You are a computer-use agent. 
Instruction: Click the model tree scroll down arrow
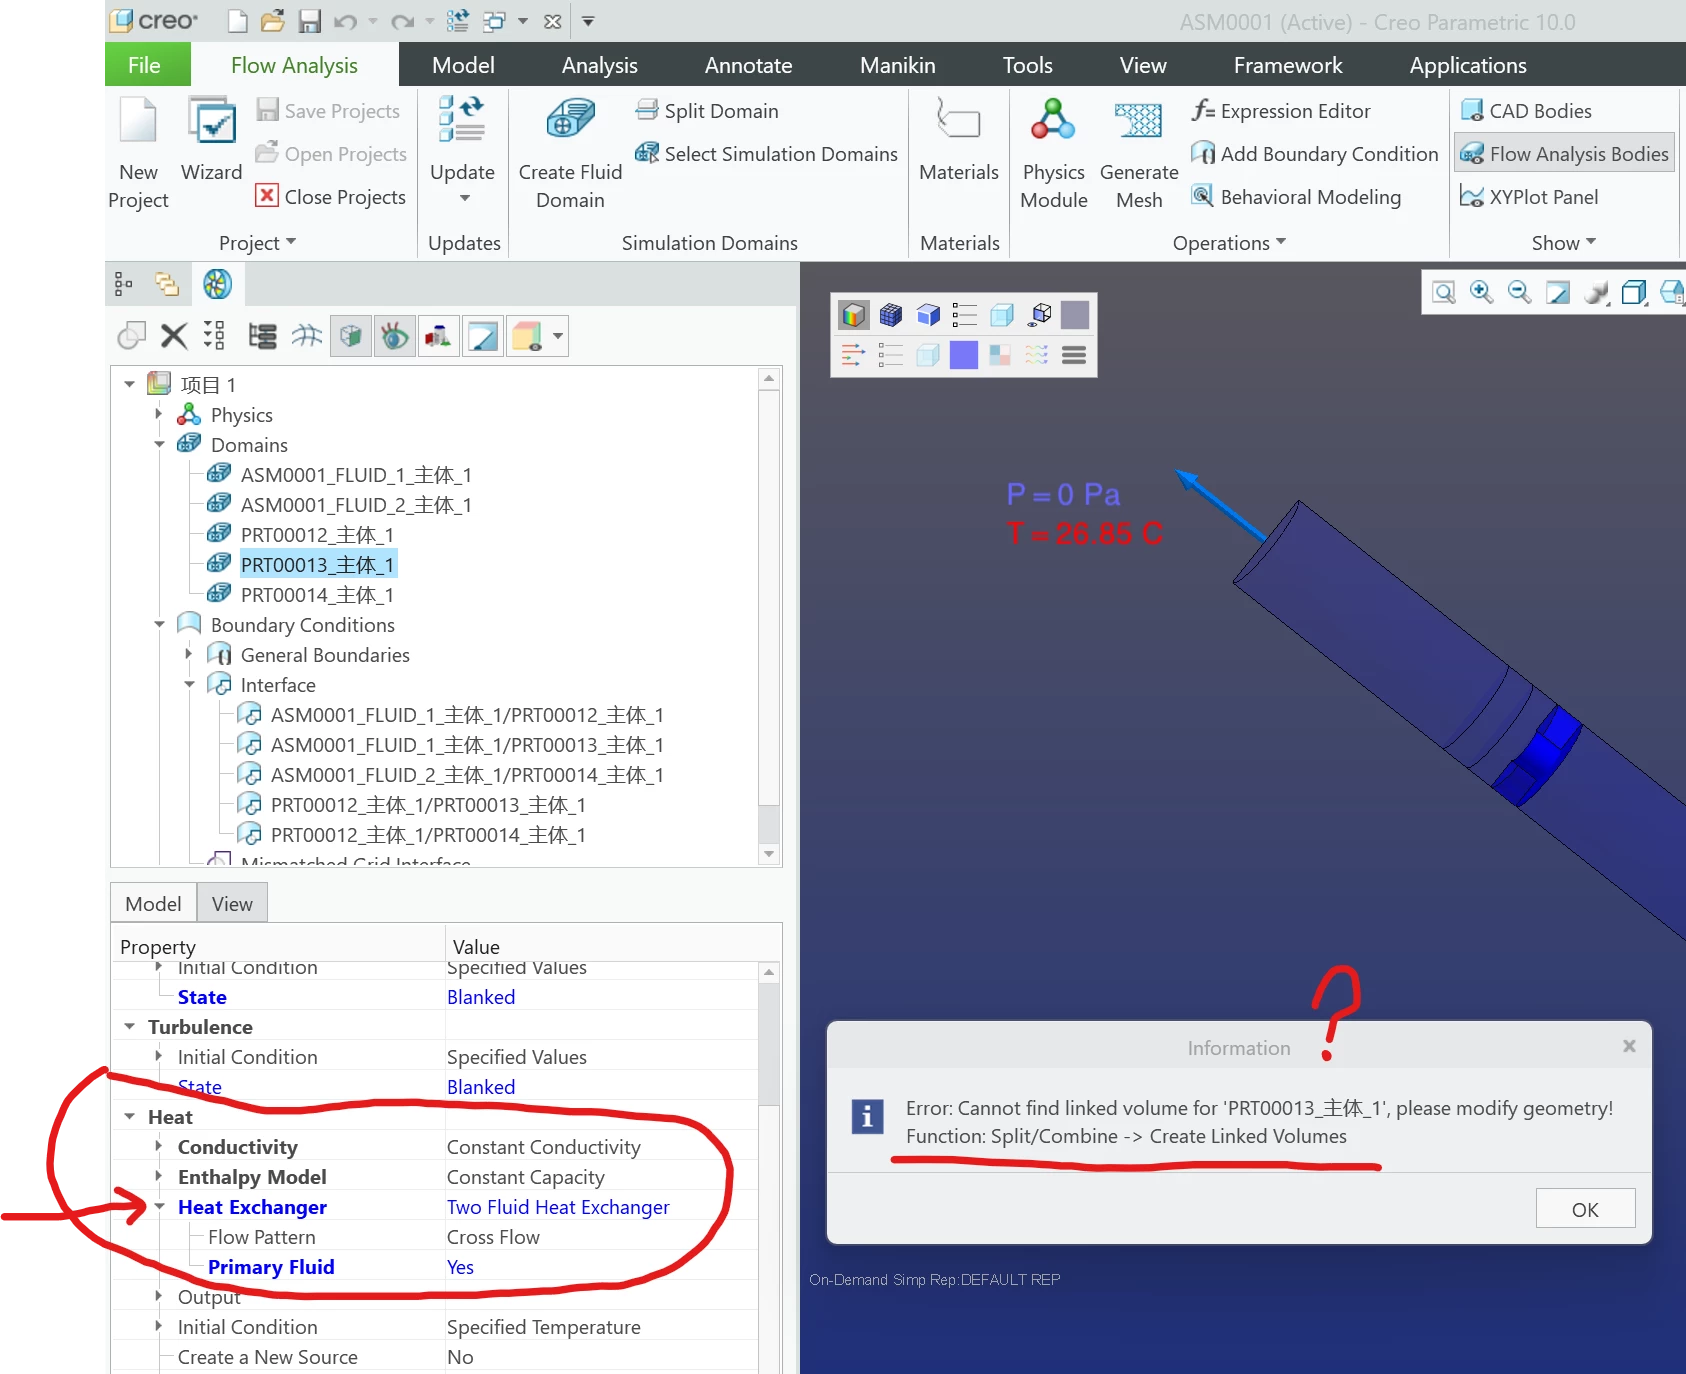coord(769,854)
